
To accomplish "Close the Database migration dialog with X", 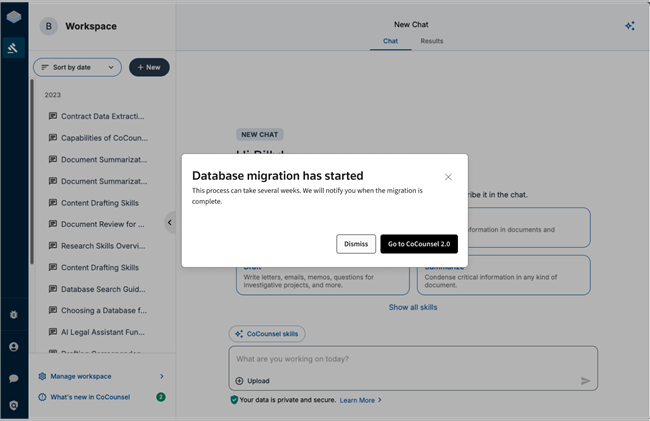I will click(448, 177).
